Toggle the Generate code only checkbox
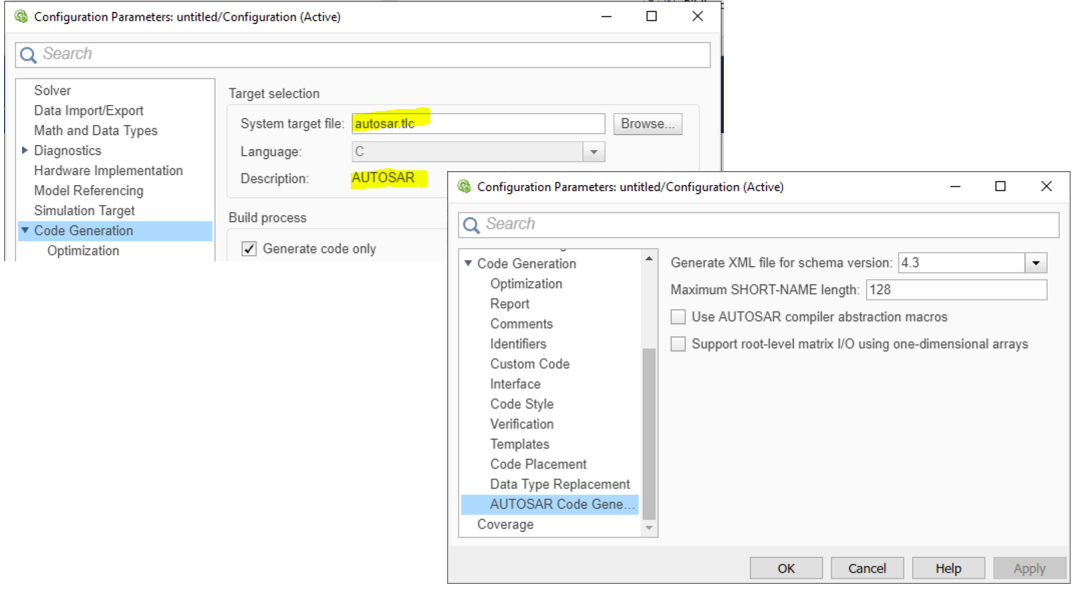 [x=249, y=249]
